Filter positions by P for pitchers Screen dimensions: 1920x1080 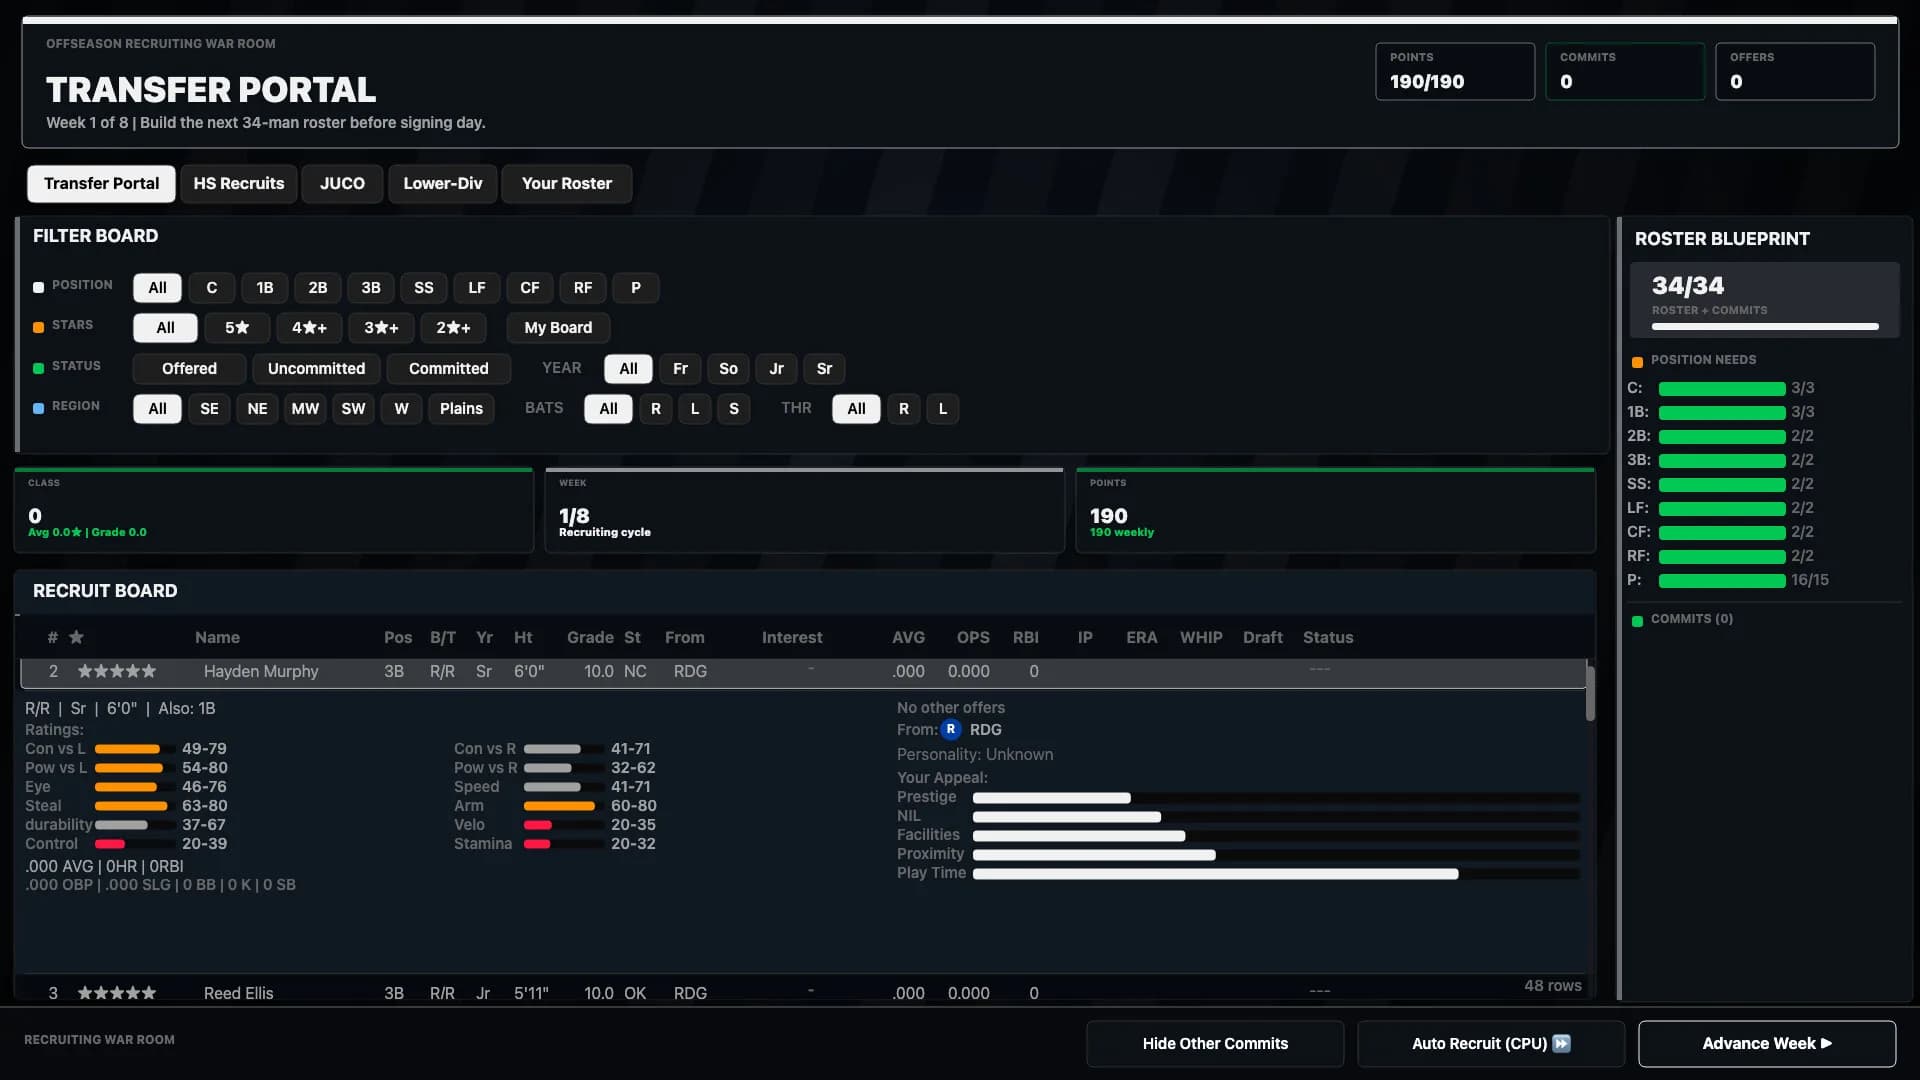(636, 288)
